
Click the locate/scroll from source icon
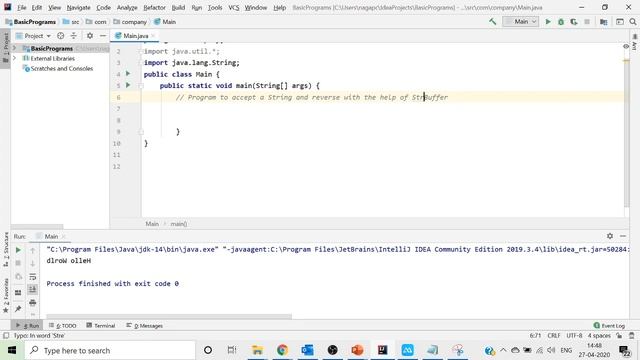[x=60, y=36]
